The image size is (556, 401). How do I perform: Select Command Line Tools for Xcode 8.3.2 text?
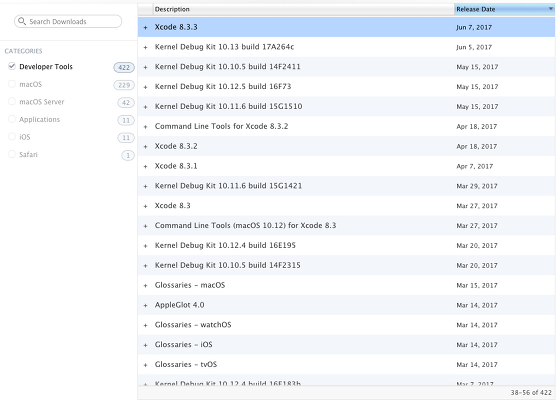[221, 126]
